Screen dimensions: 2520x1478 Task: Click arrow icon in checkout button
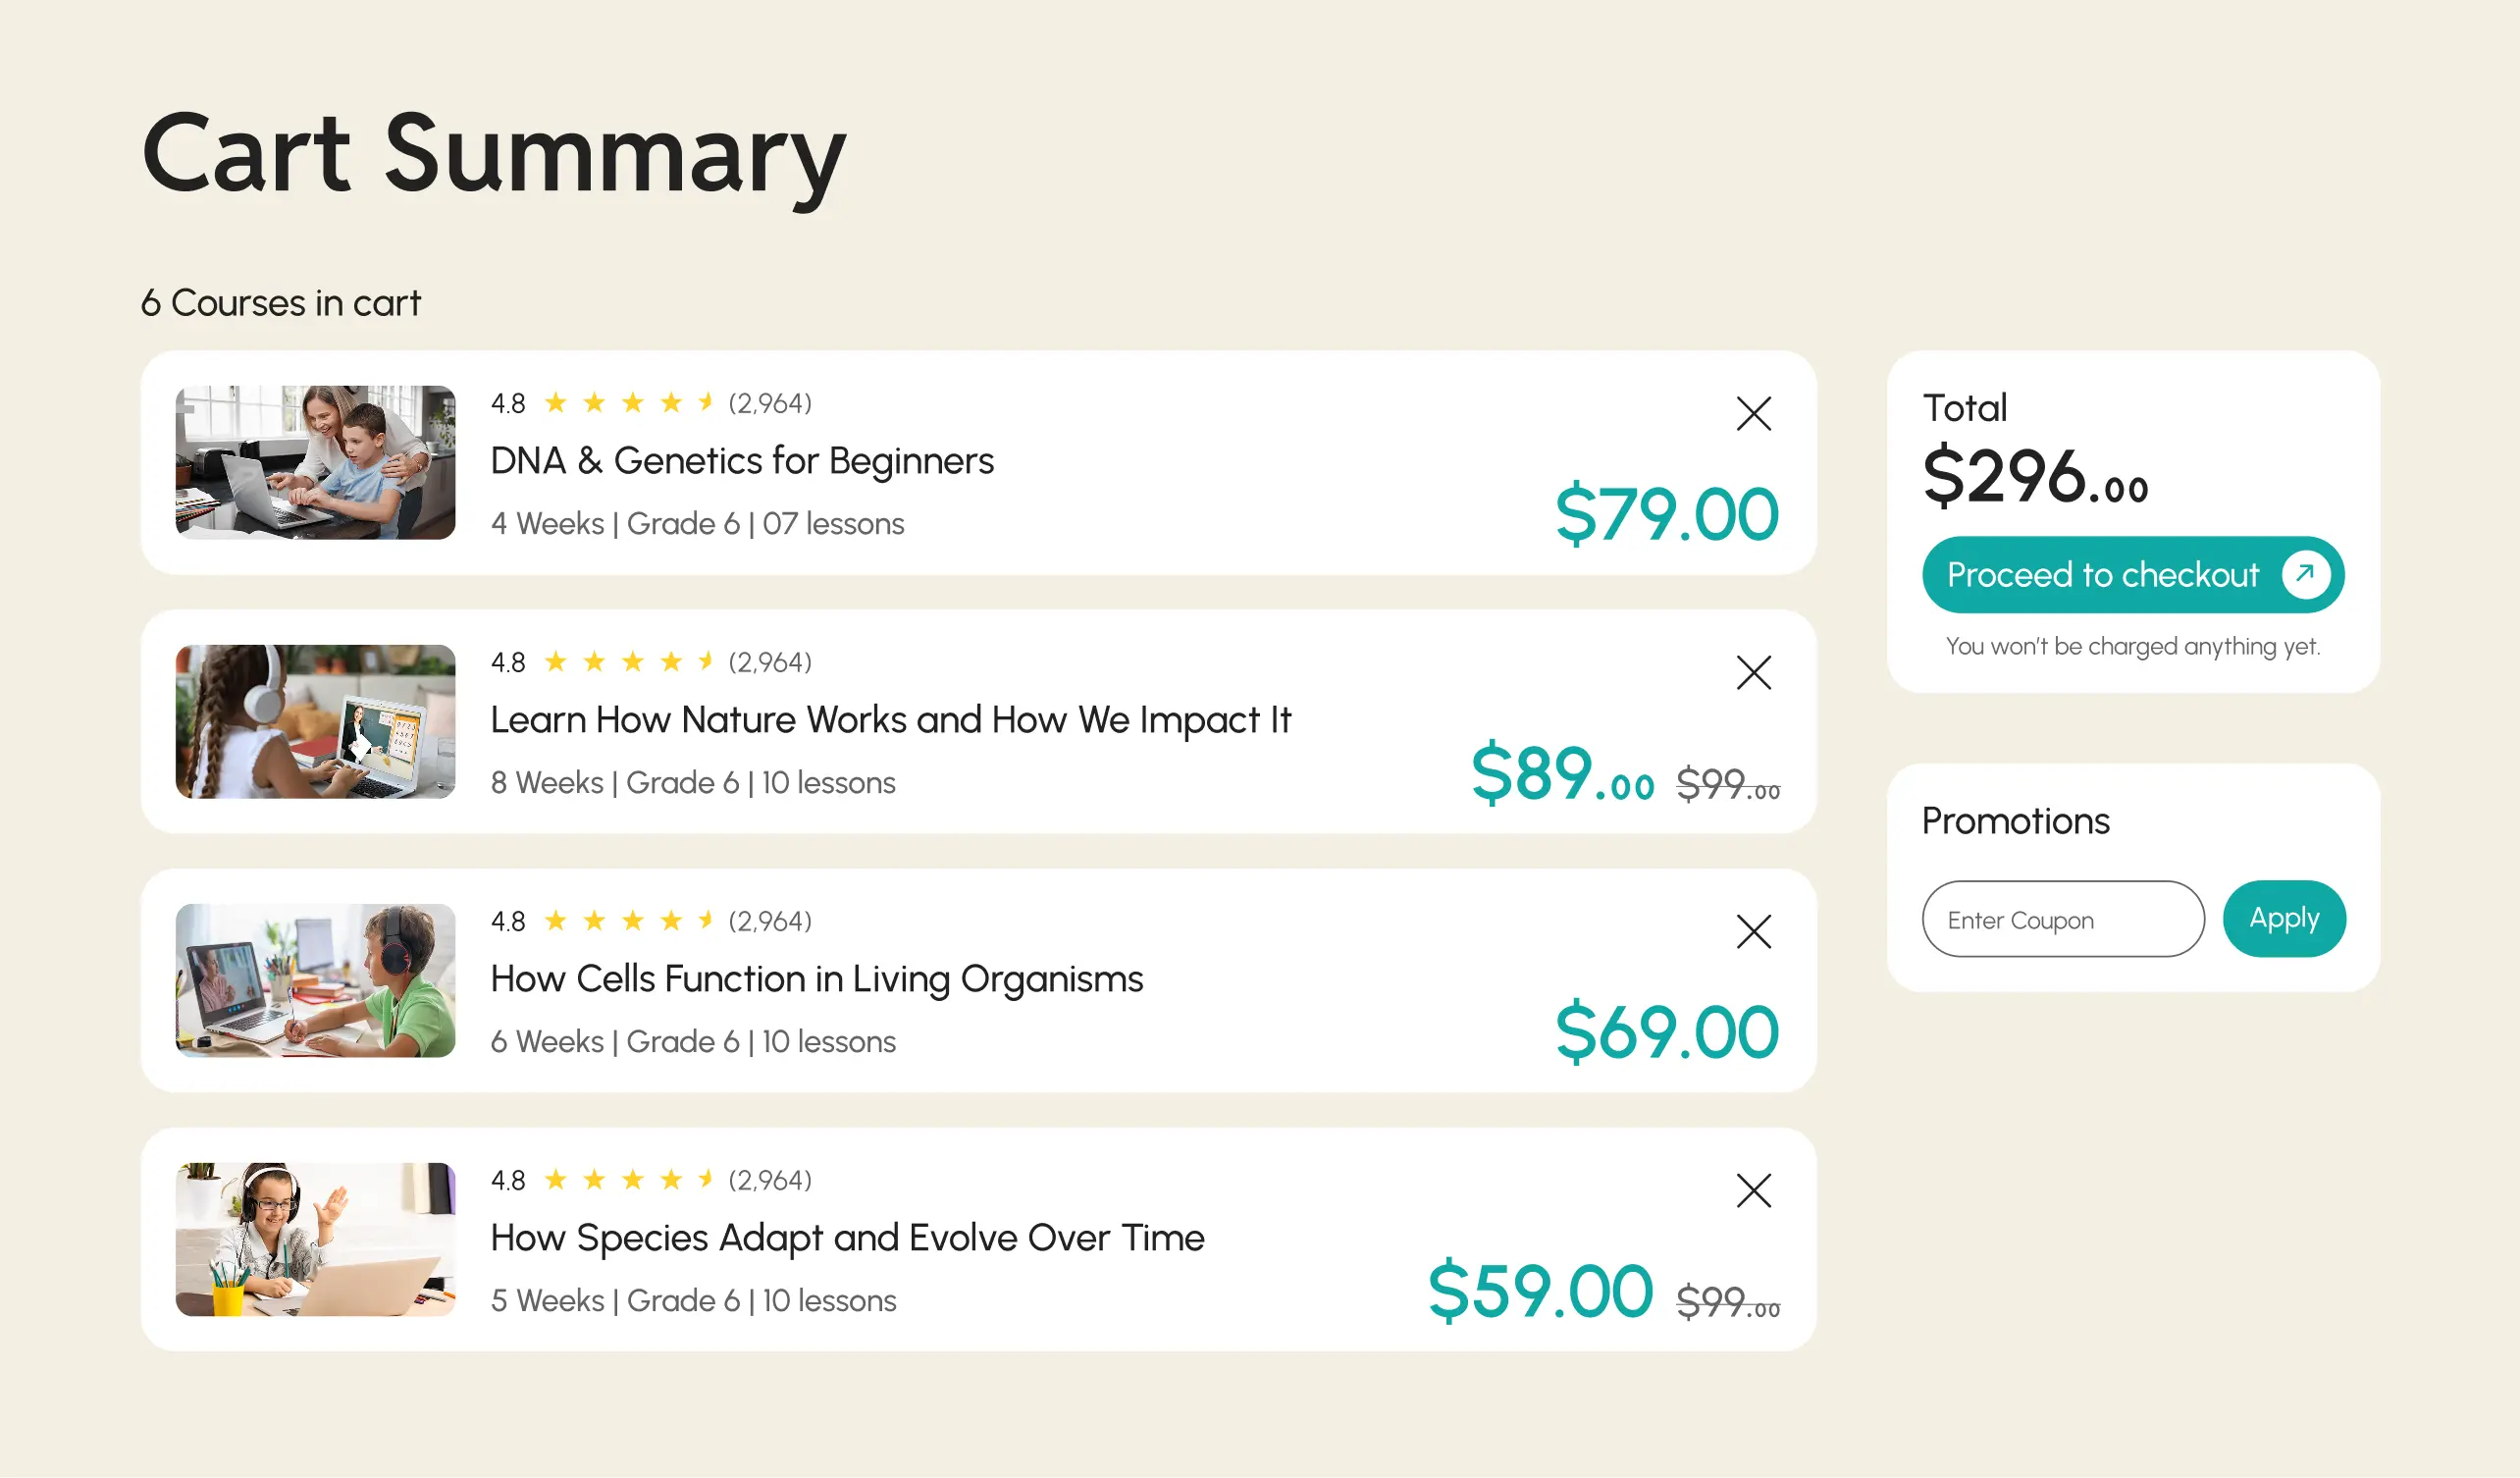[x=2305, y=574]
